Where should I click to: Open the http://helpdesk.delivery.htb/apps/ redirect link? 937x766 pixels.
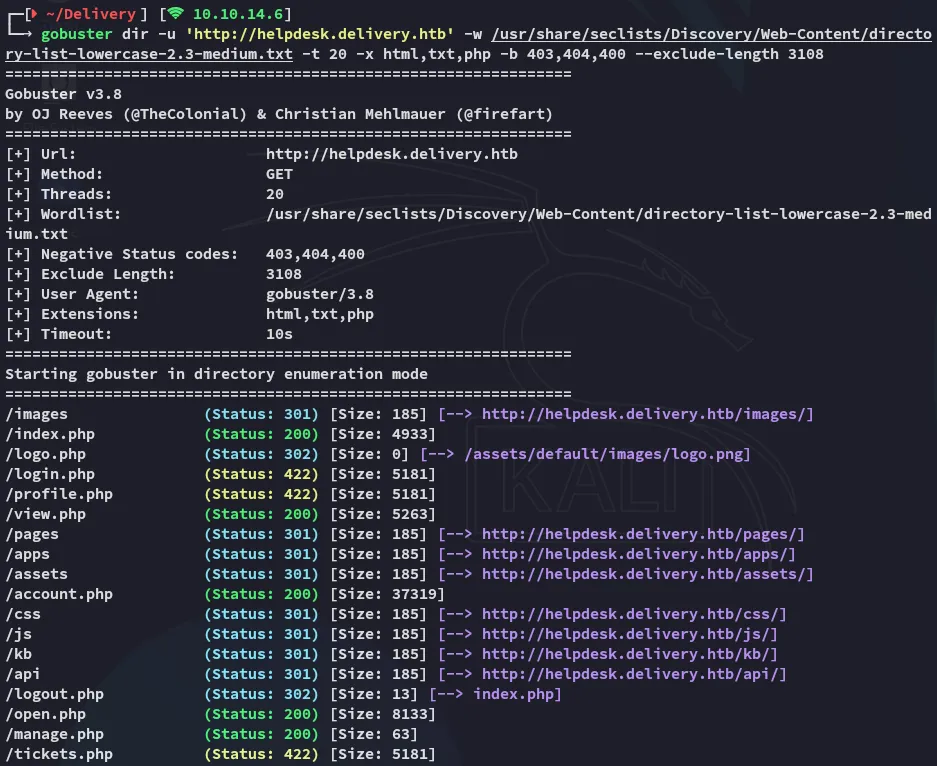638,554
